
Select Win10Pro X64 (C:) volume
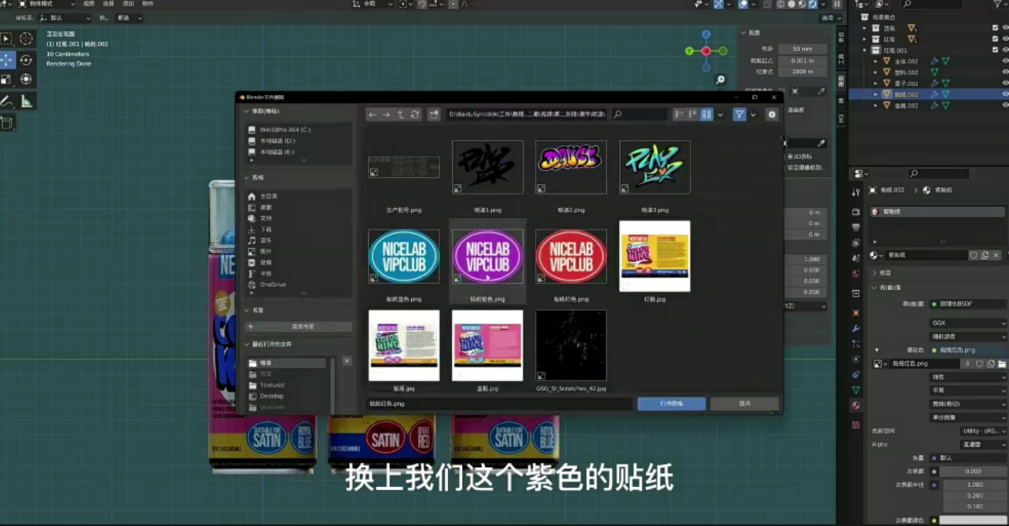(x=299, y=130)
